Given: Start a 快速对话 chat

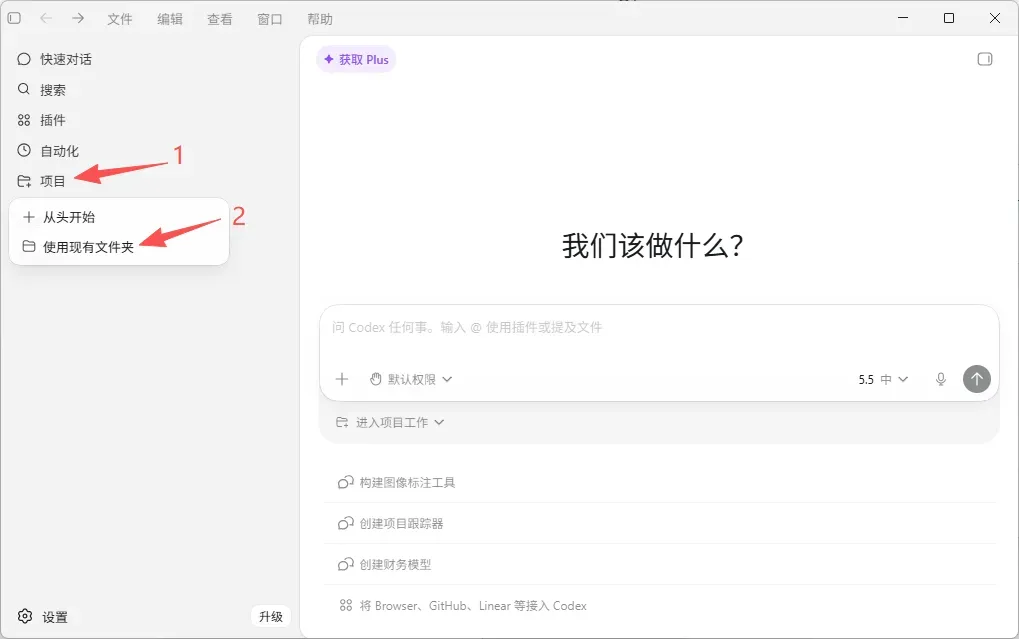Looking at the screenshot, I should pos(55,59).
